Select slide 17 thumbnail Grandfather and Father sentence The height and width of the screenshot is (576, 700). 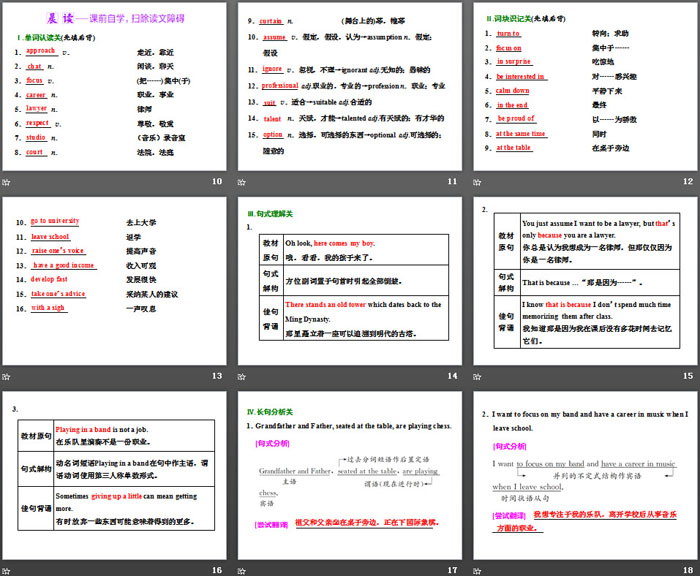pos(350,476)
